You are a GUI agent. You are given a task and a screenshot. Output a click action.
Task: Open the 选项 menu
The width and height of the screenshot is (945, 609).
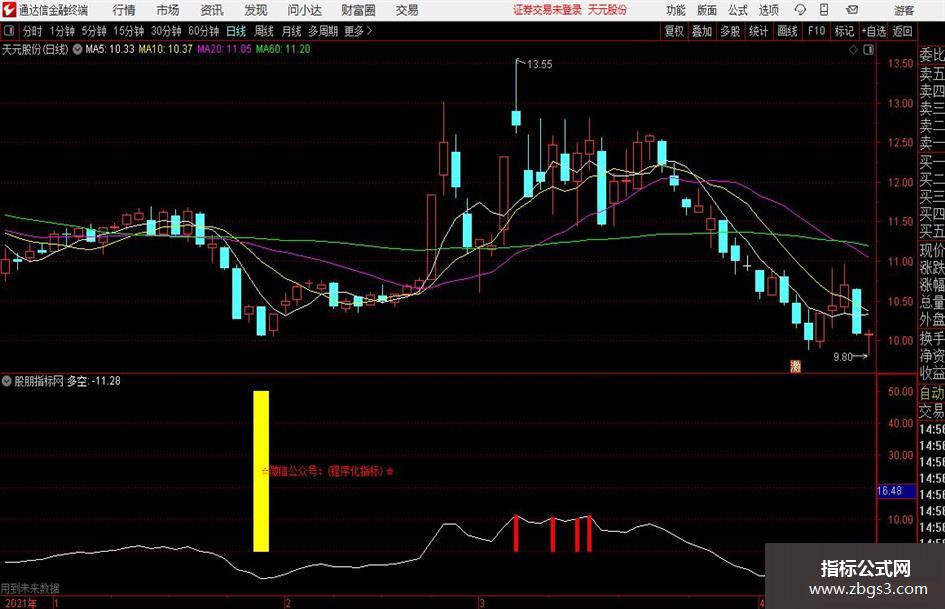(768, 10)
